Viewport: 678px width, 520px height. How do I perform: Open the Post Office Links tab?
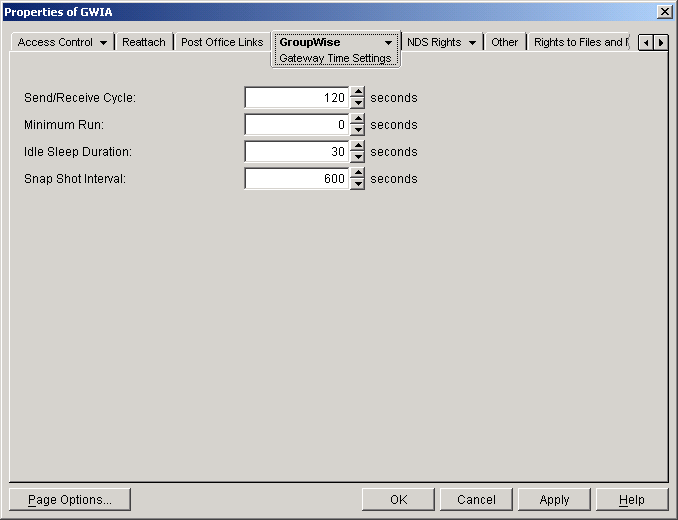(x=222, y=42)
